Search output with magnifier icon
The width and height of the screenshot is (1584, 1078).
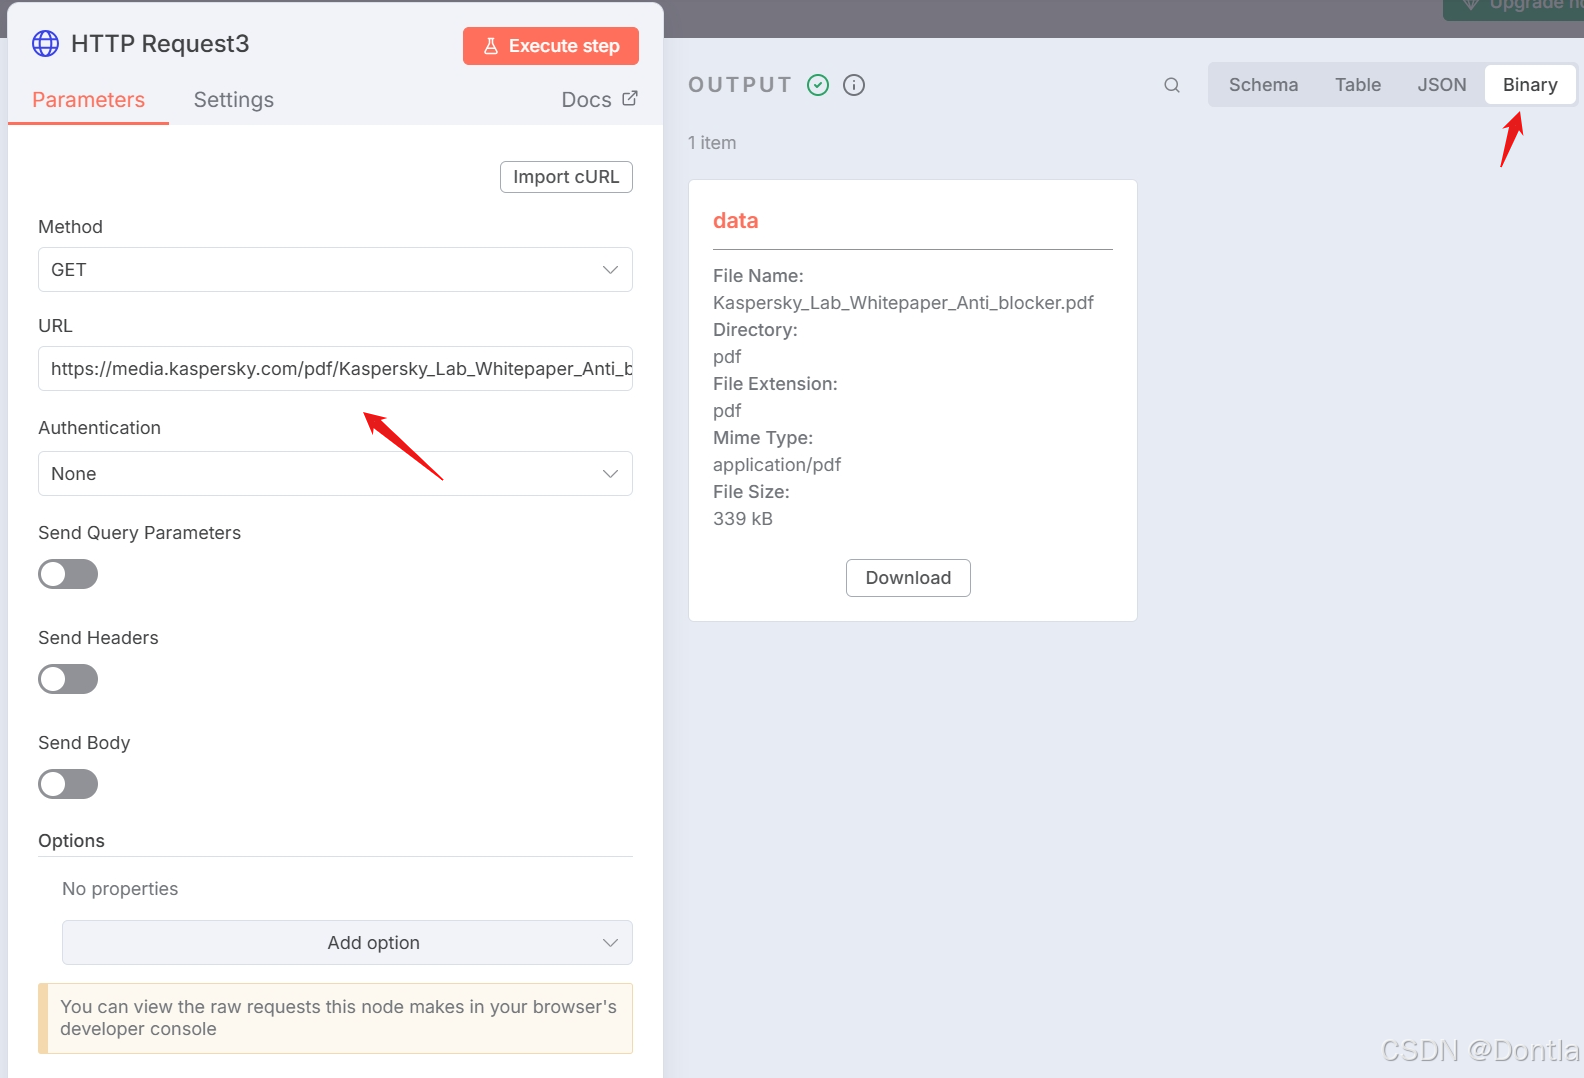[1172, 86]
